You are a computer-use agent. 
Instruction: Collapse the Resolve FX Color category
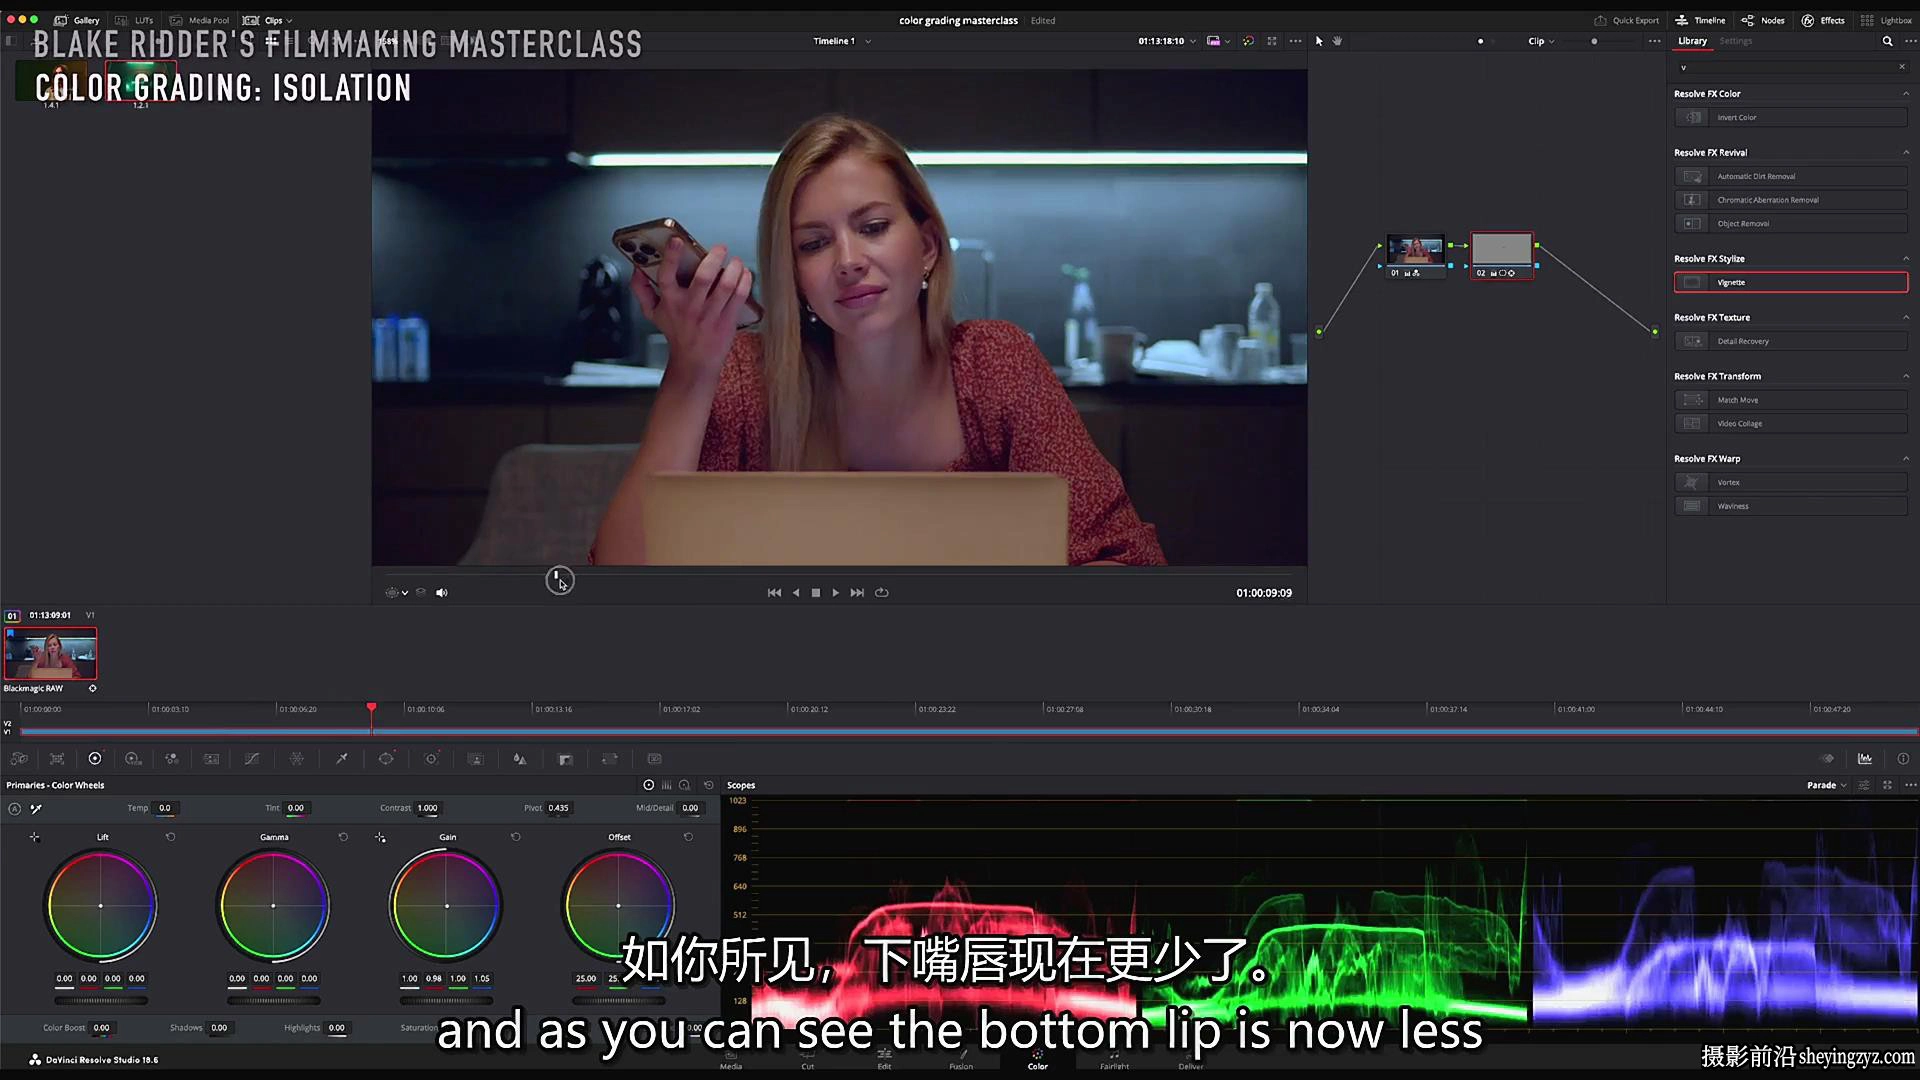[1905, 94]
